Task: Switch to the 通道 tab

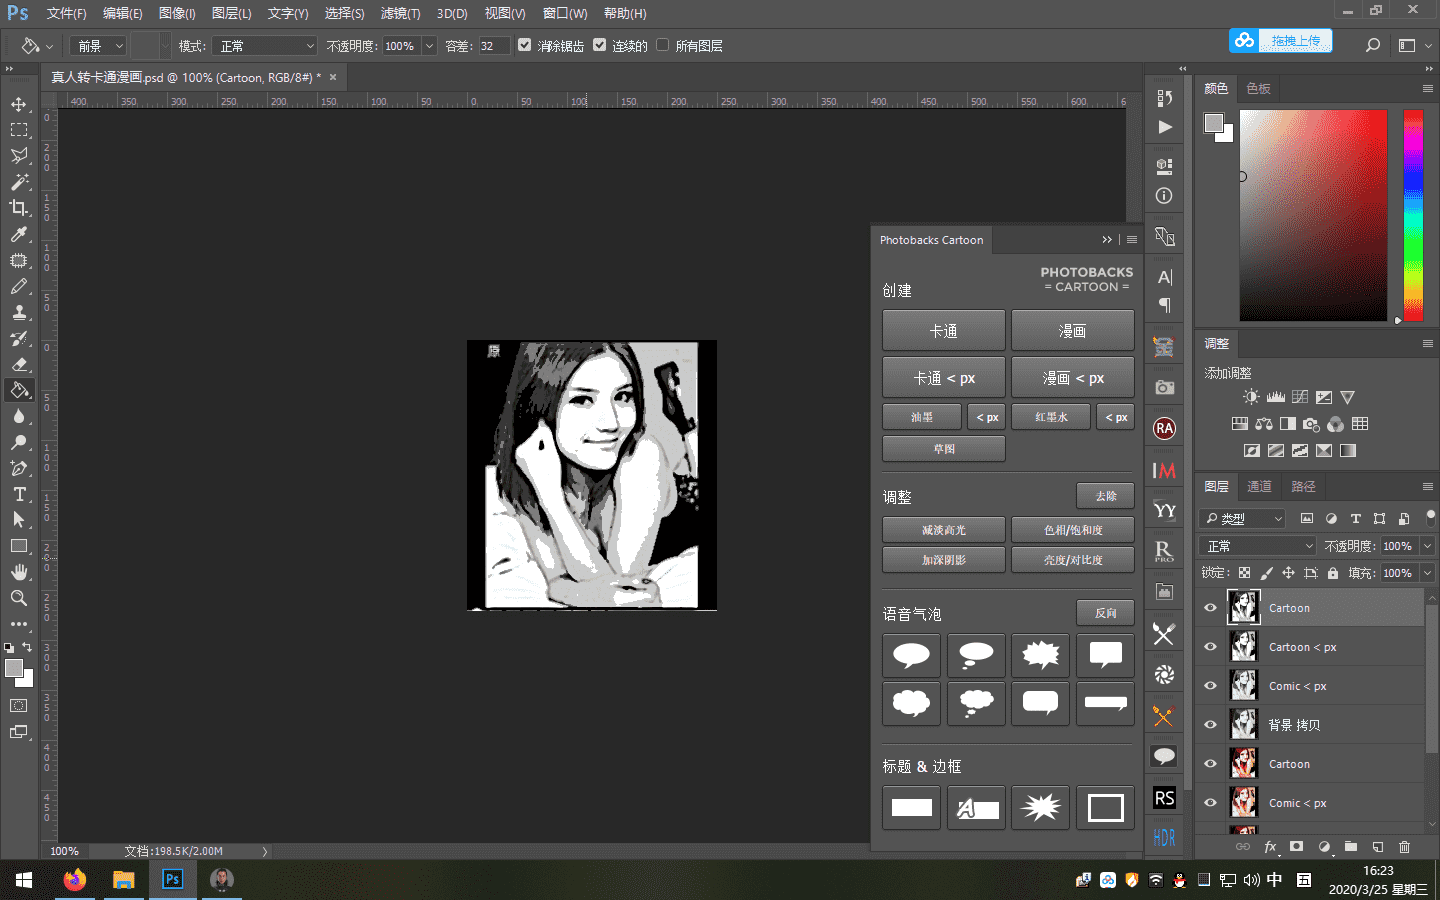Action: point(1259,486)
